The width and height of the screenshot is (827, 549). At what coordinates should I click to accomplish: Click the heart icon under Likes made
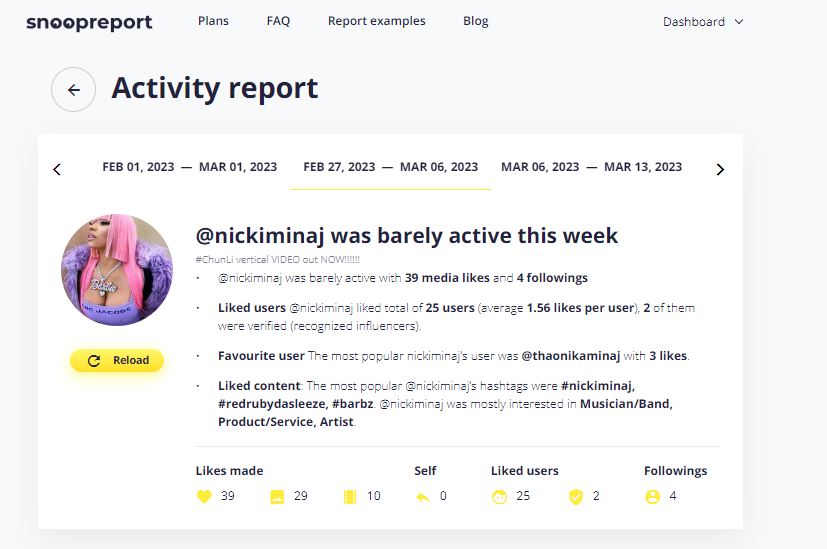(x=204, y=496)
